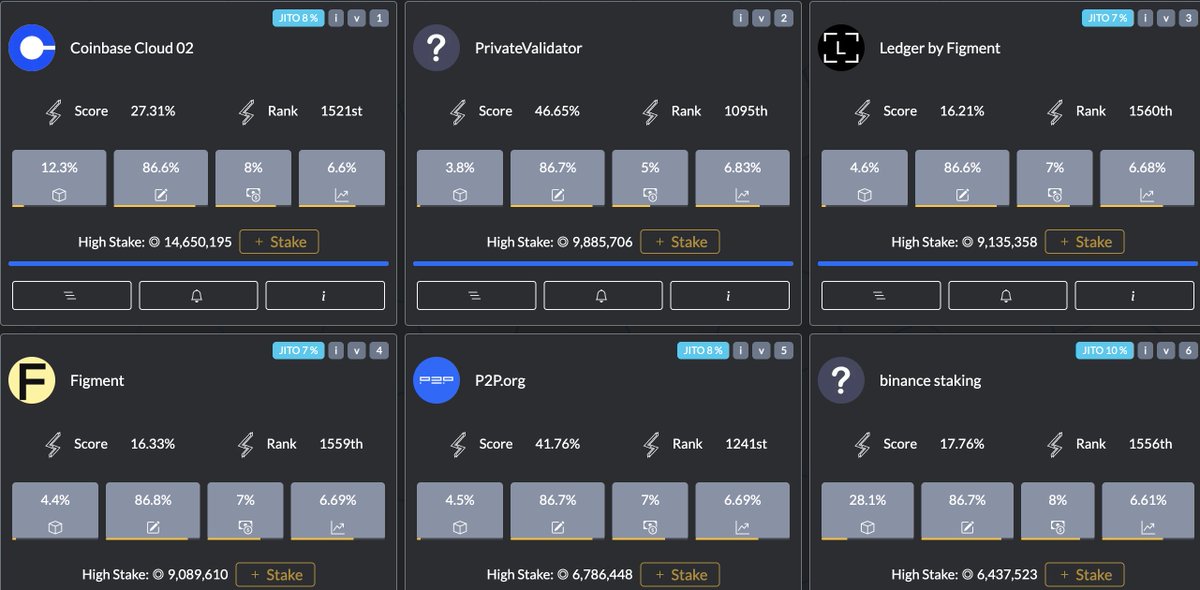The height and width of the screenshot is (590, 1200).
Task: Click the 'v' badge on PrivateValidator header
Action: click(x=762, y=17)
